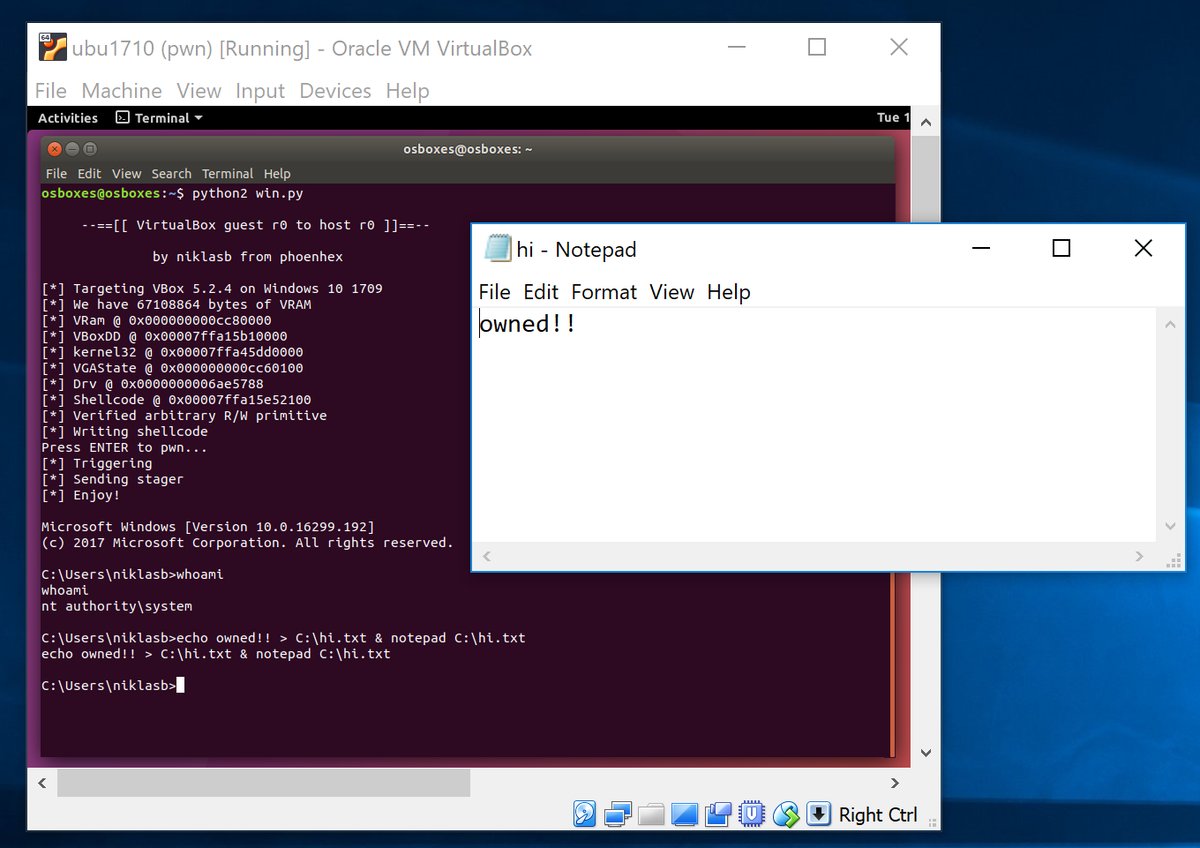Click Notepad's horizontal scrollbar right arrow

(x=1139, y=556)
